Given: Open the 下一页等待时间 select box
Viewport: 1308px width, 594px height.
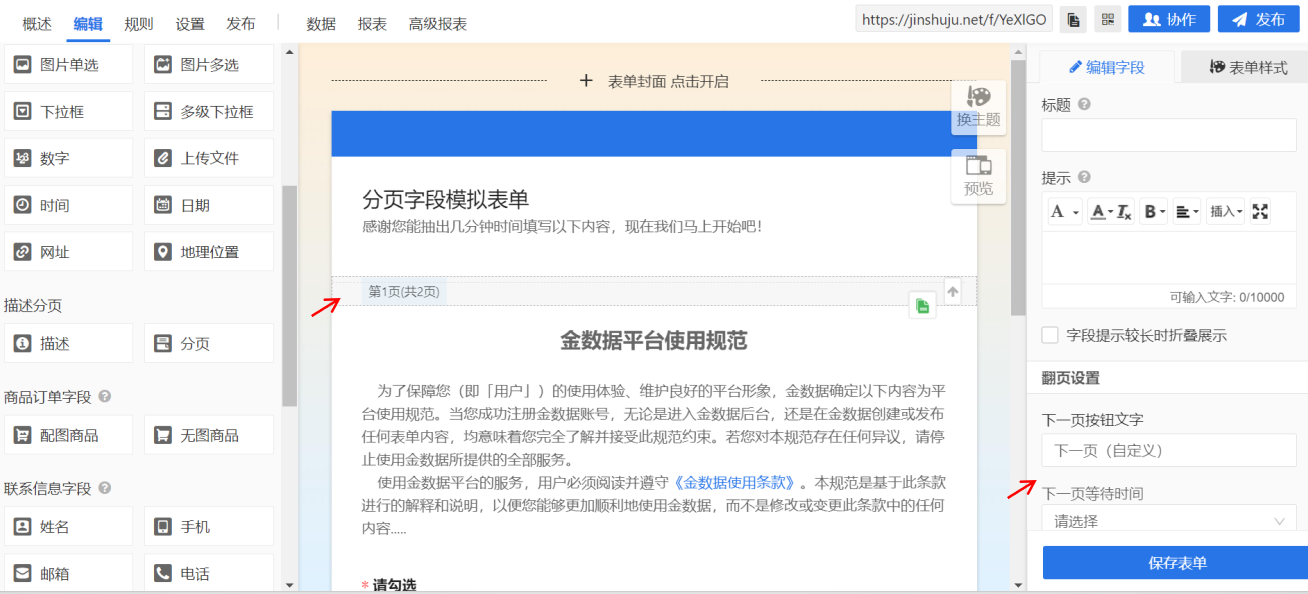Looking at the screenshot, I should tap(1169, 520).
